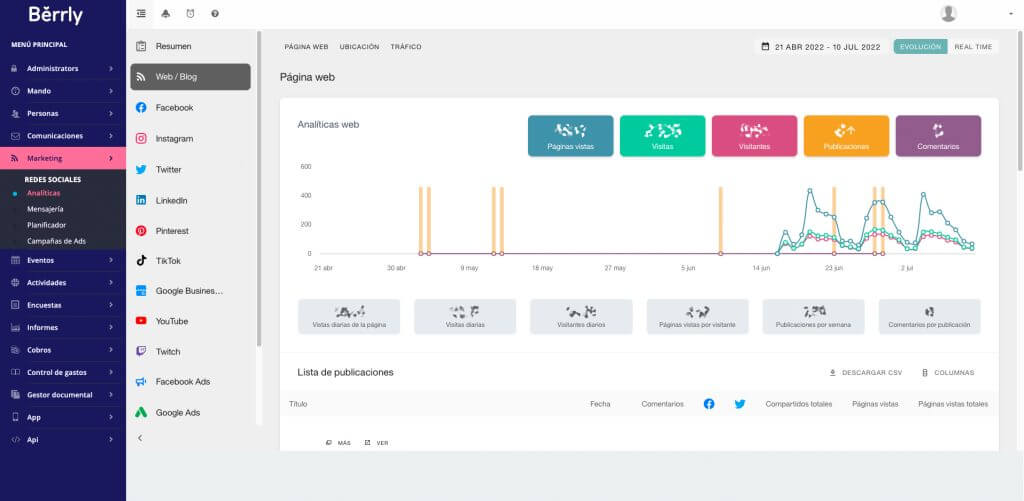This screenshot has width=1024, height=501.
Task: Click Vistas diarias de la página card
Action: coord(349,316)
